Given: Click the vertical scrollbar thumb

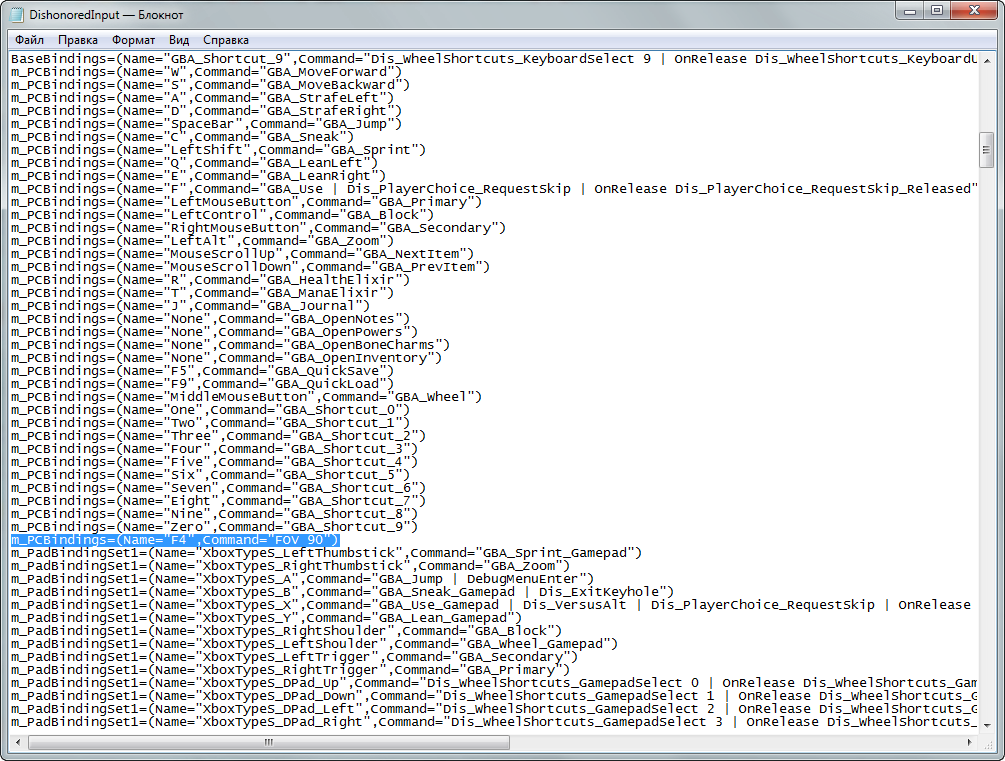Looking at the screenshot, I should pyautogui.click(x=986, y=150).
